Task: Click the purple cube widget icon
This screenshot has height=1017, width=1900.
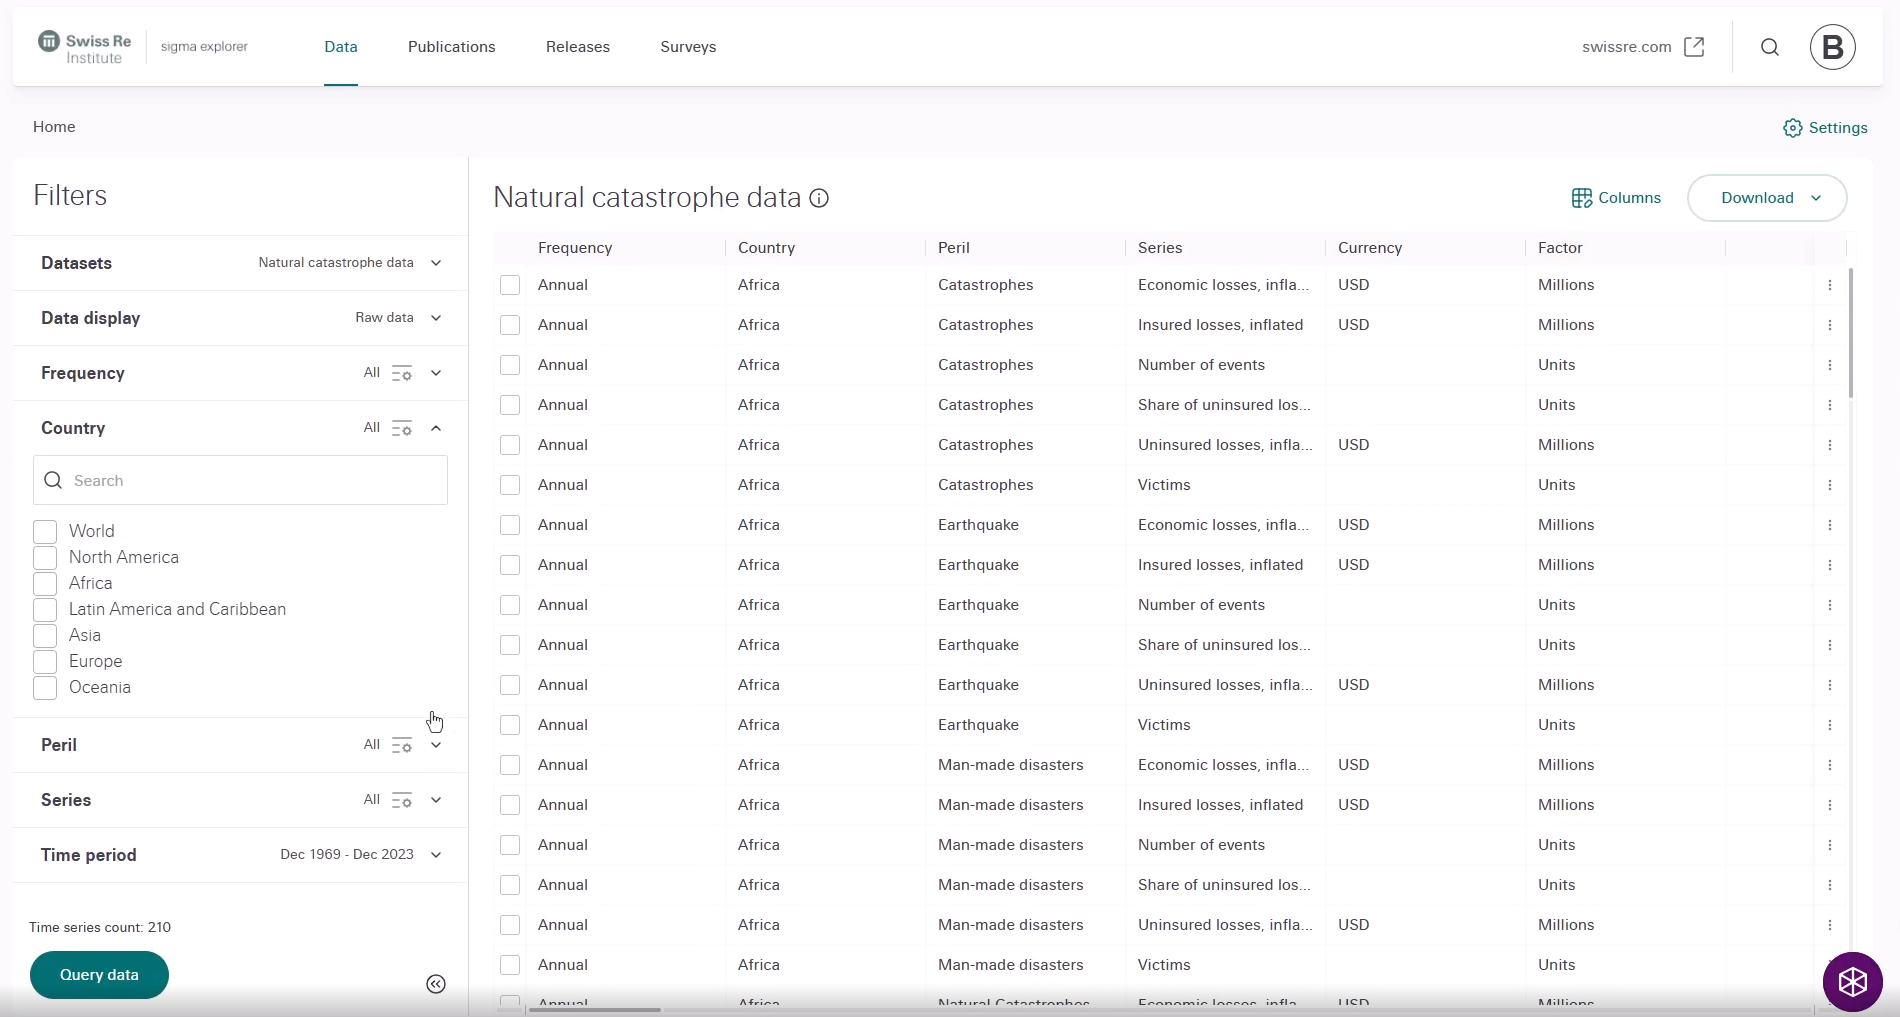Action: point(1852,982)
